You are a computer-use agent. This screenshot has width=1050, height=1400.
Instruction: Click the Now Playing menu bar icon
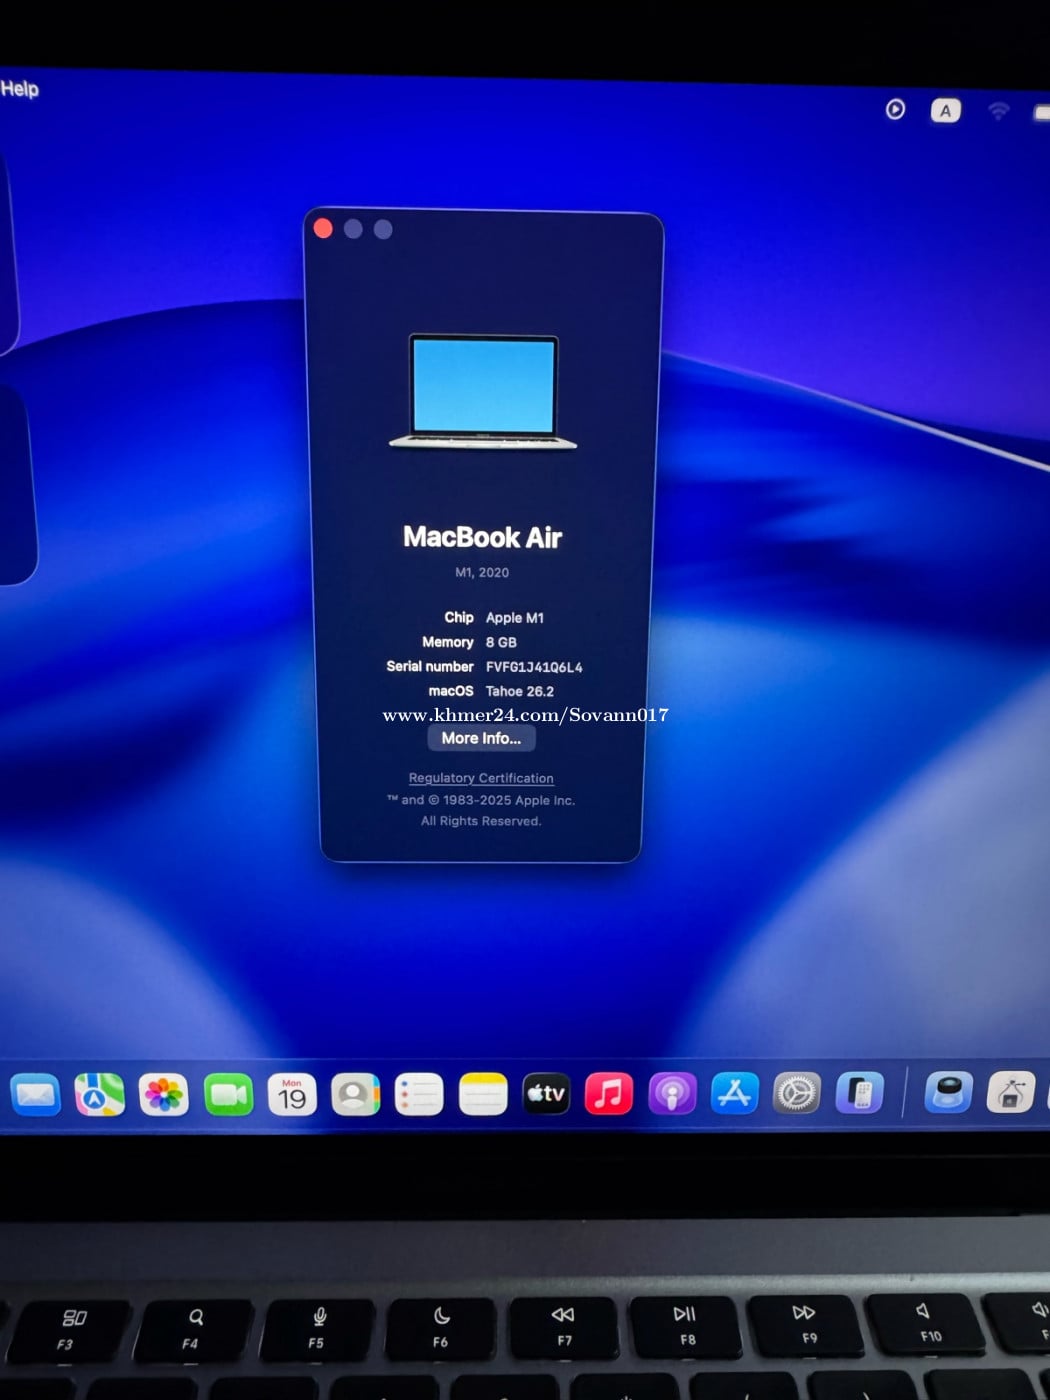point(895,109)
